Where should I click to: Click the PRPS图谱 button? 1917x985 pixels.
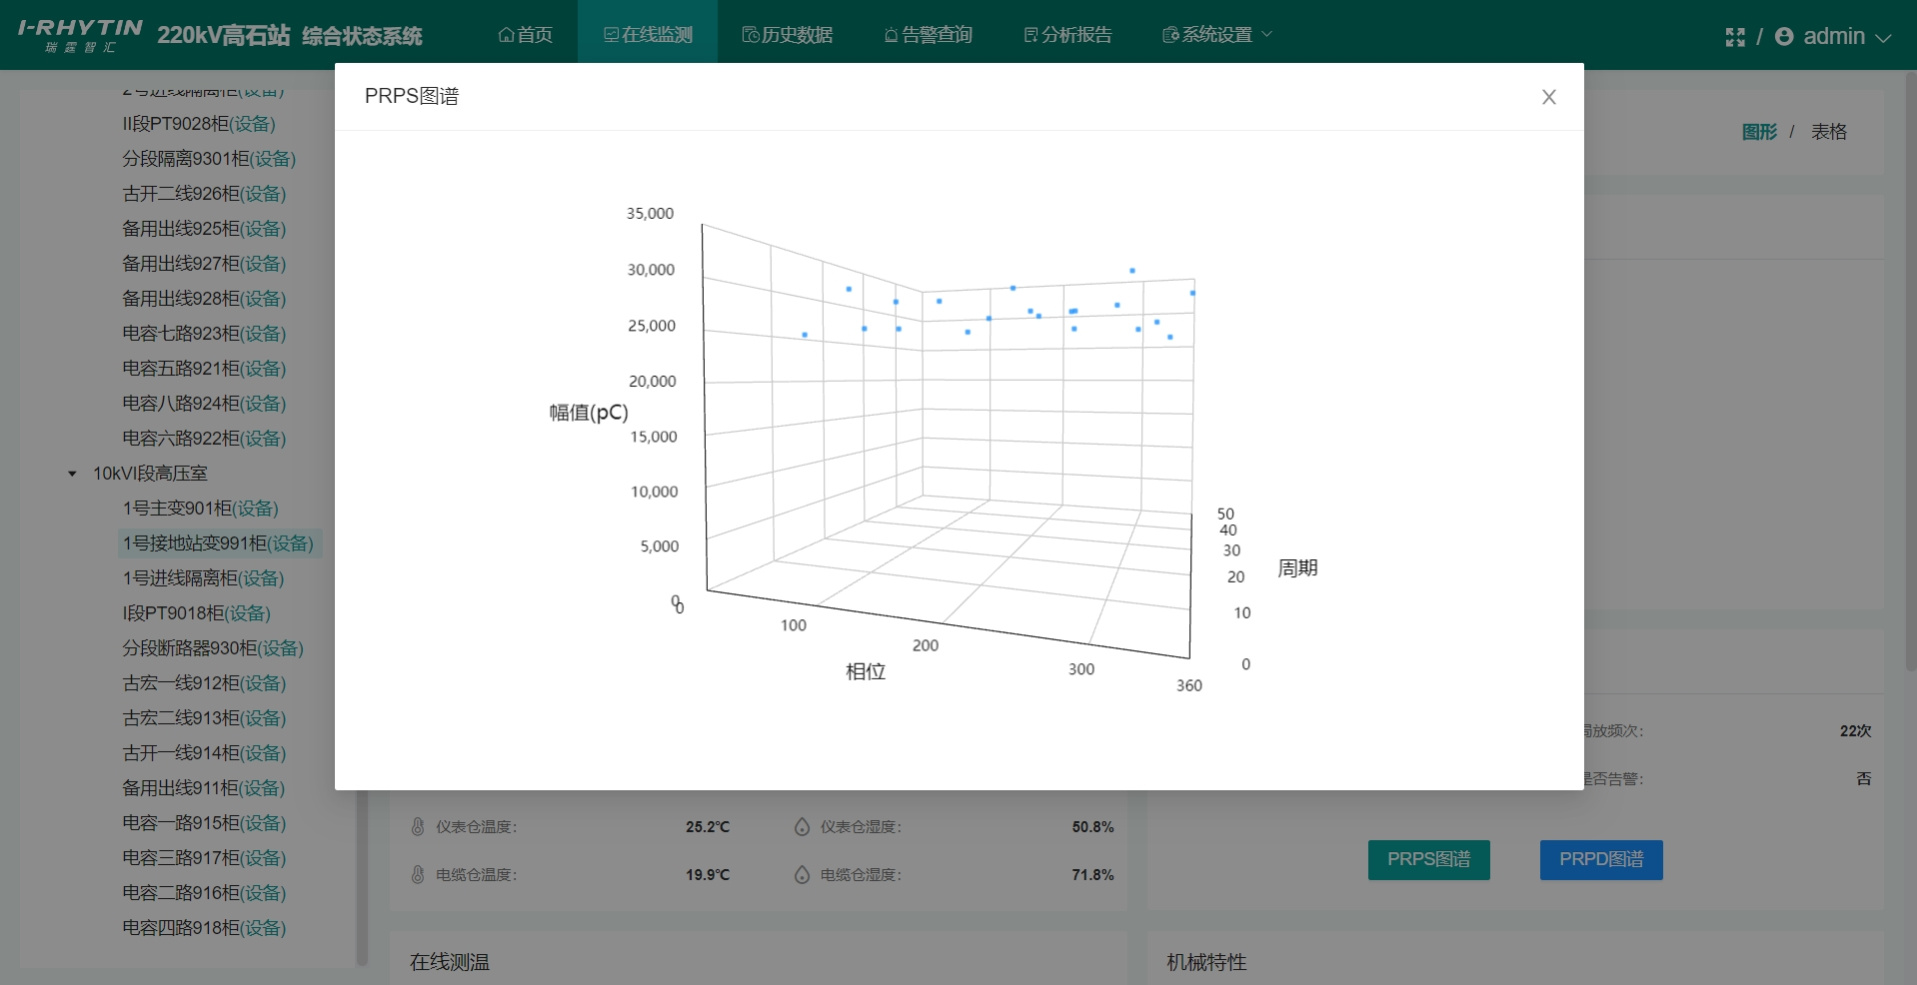click(x=1428, y=860)
